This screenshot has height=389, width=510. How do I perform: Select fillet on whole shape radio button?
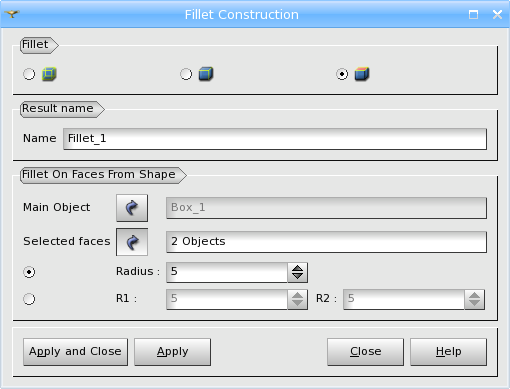[29, 74]
